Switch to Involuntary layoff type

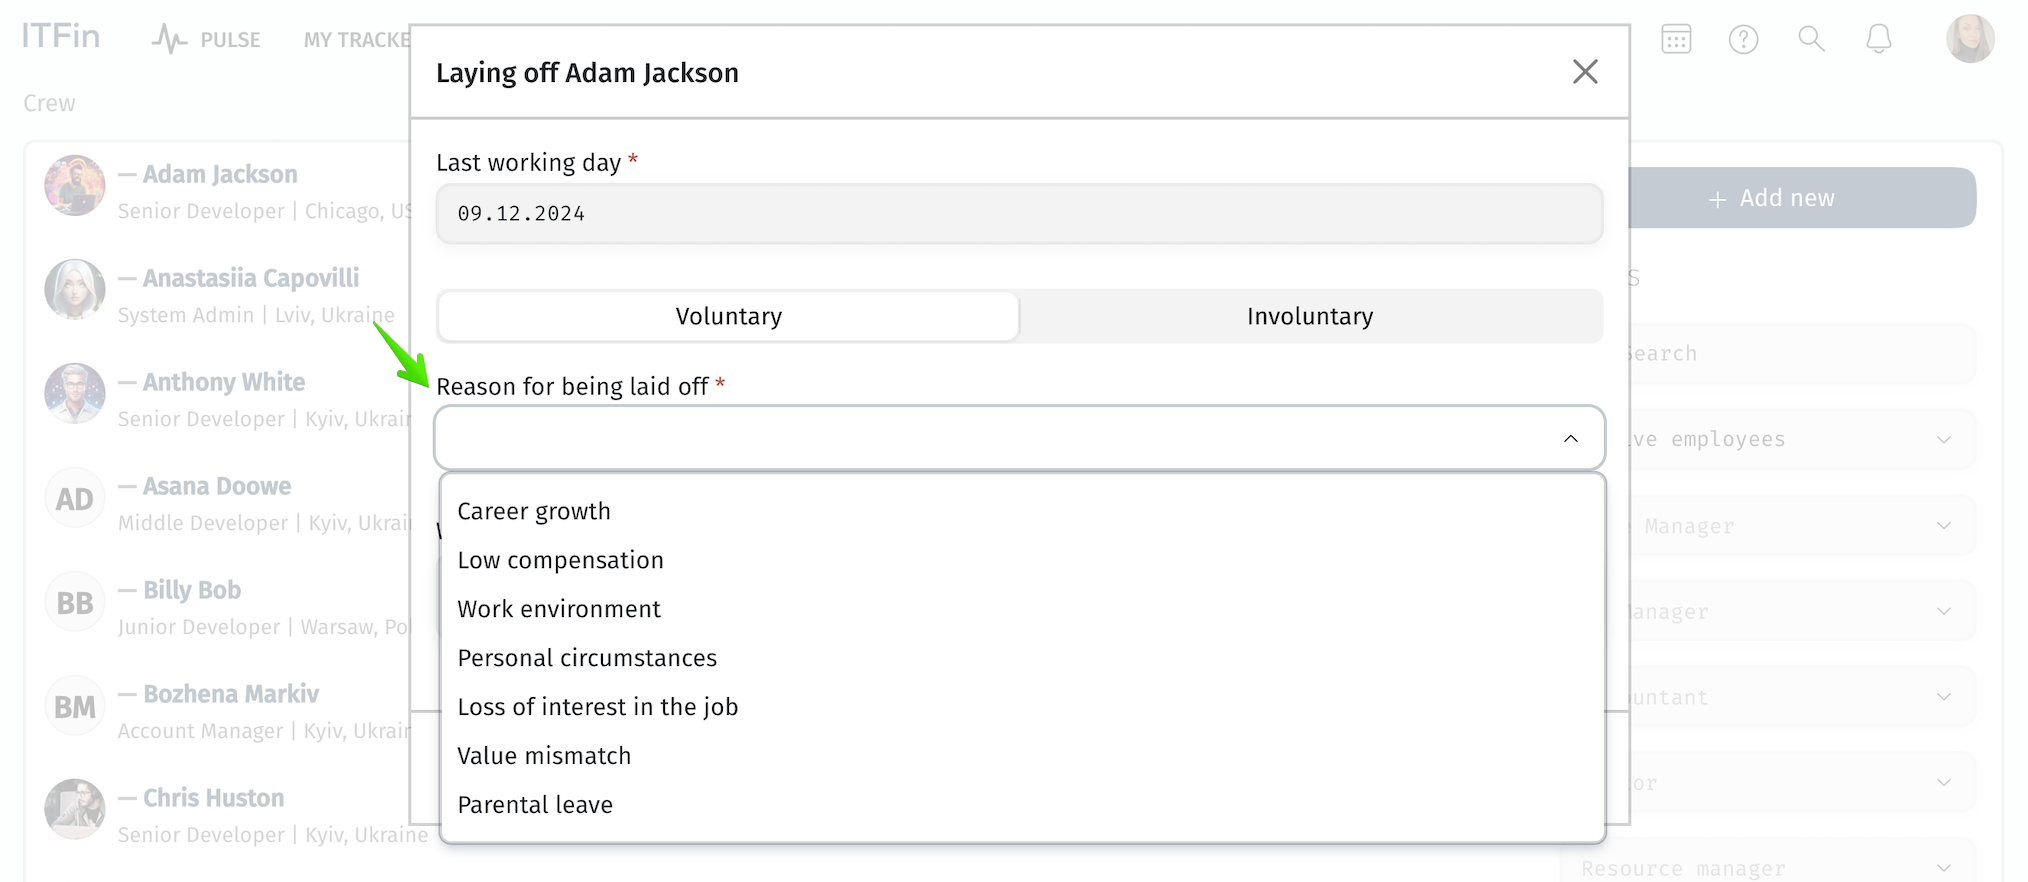point(1310,316)
